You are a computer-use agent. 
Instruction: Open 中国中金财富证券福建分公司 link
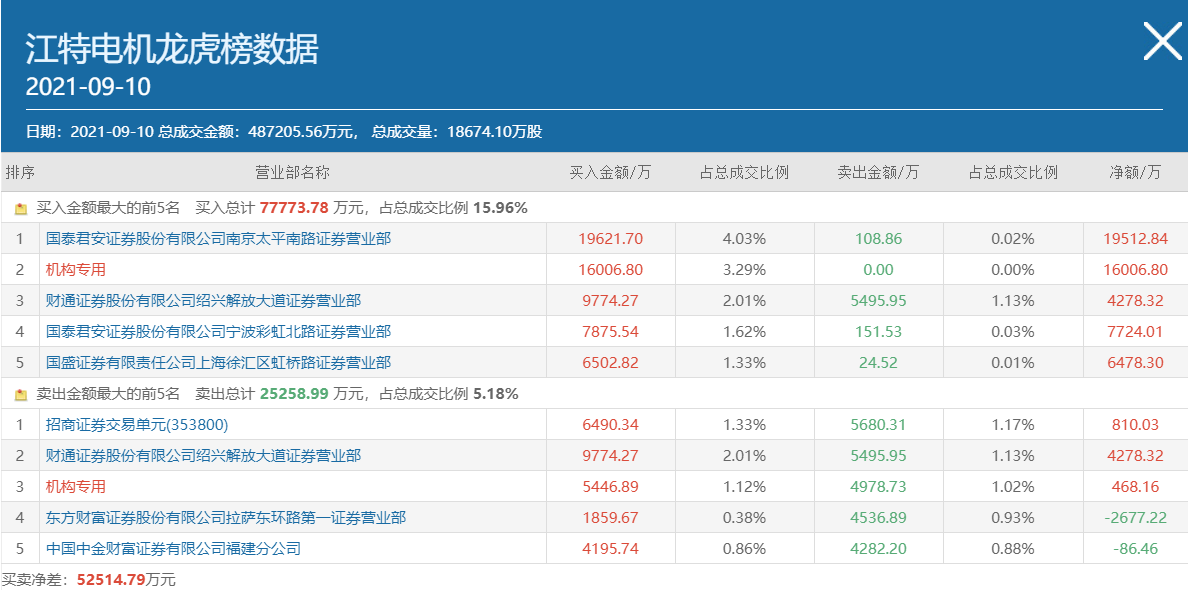173,549
